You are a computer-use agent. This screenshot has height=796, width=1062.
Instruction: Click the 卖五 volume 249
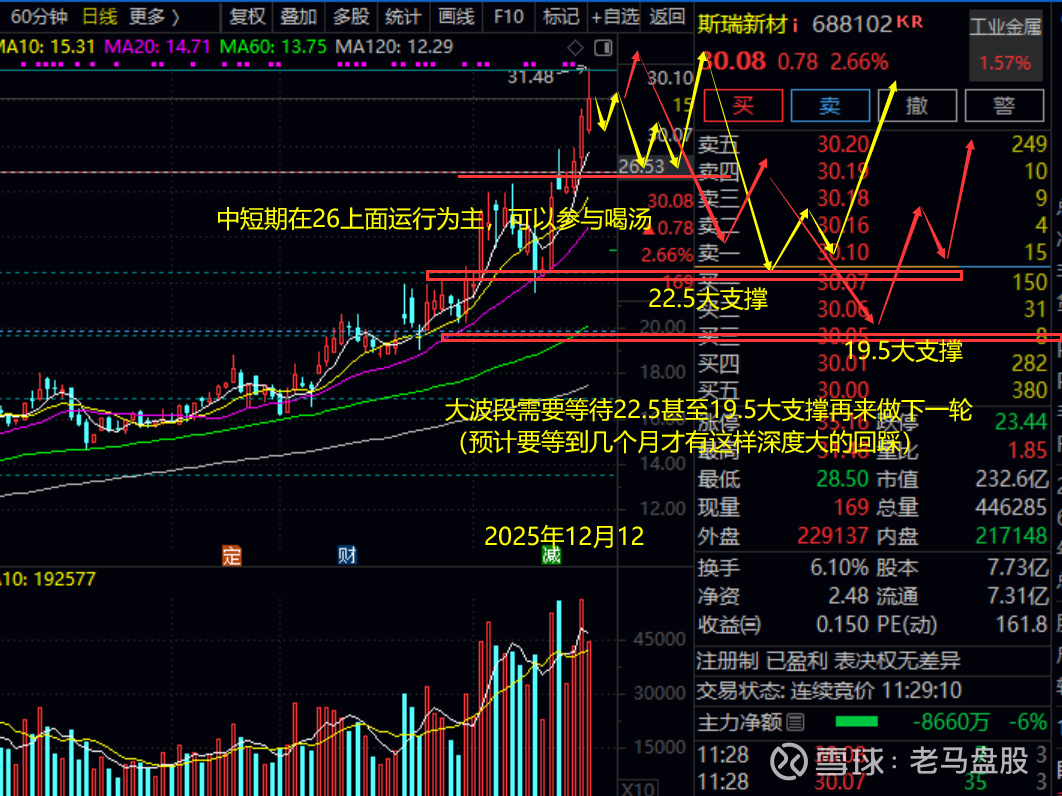(1029, 144)
